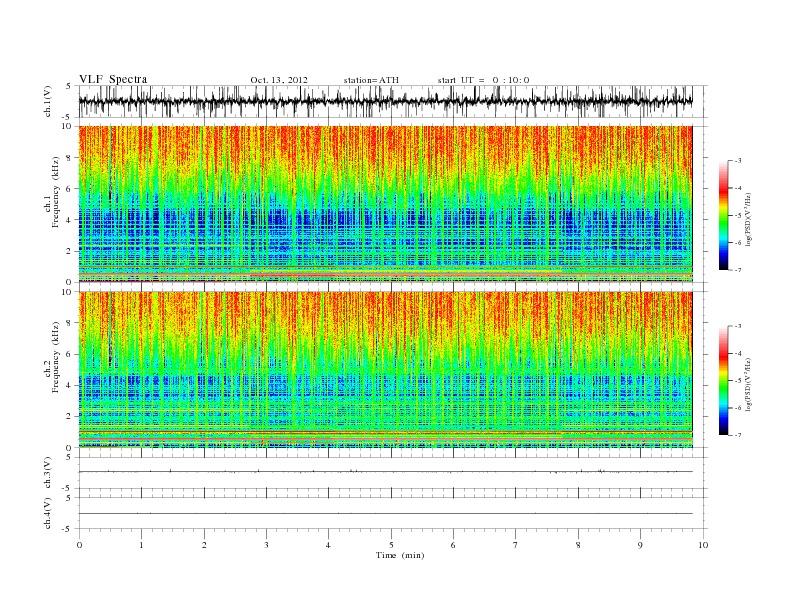
Task: Select the "ch.4(V)" axis label
Action: 48,513
